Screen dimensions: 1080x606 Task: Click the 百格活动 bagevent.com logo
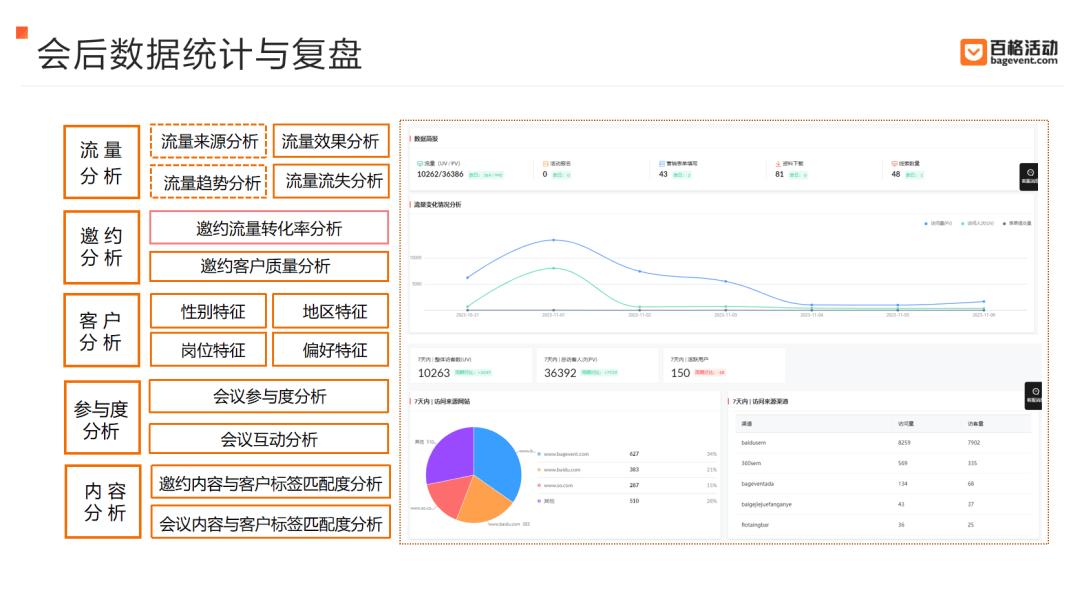click(1009, 52)
